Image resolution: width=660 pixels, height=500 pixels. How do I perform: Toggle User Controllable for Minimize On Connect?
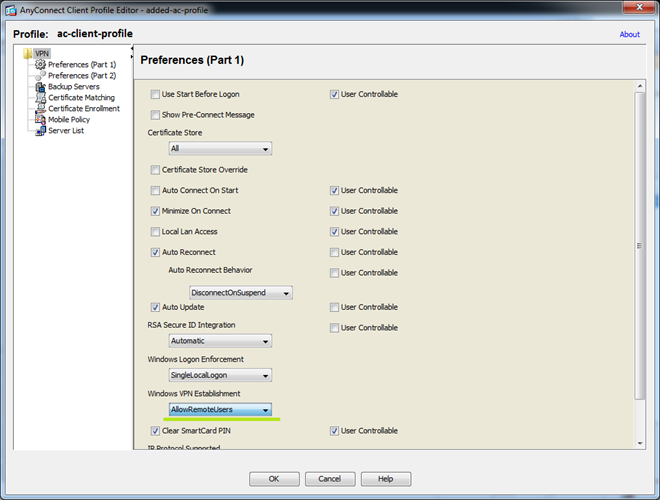[334, 211]
